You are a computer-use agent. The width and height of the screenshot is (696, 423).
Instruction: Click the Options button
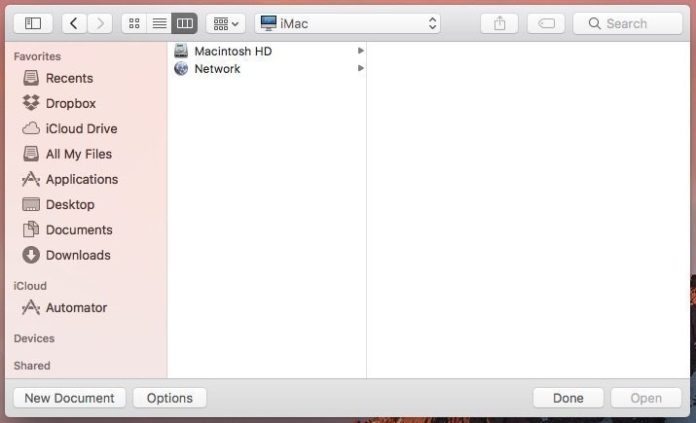coord(170,398)
